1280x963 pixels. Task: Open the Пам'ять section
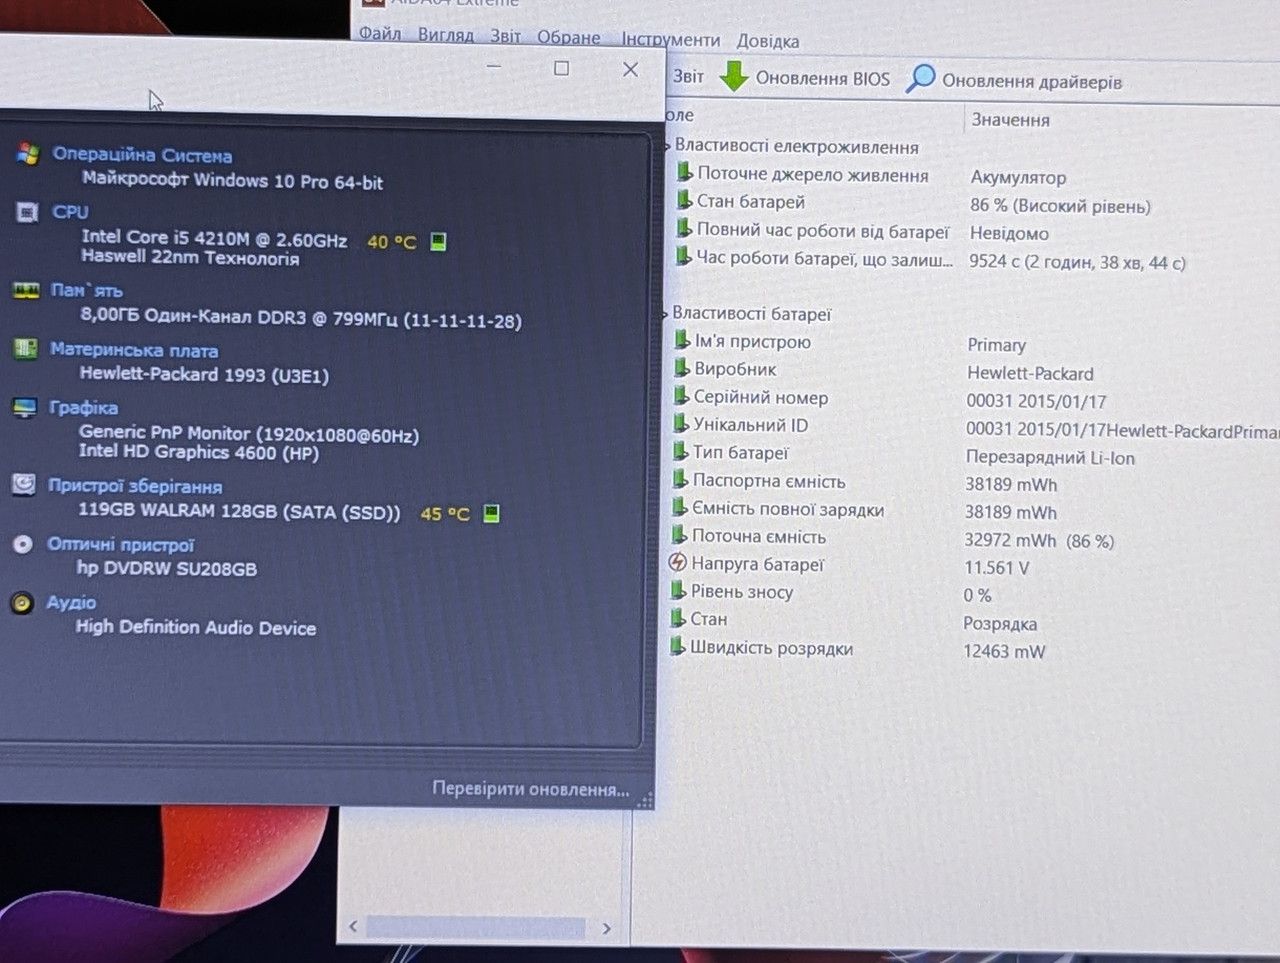pyautogui.click(x=87, y=290)
